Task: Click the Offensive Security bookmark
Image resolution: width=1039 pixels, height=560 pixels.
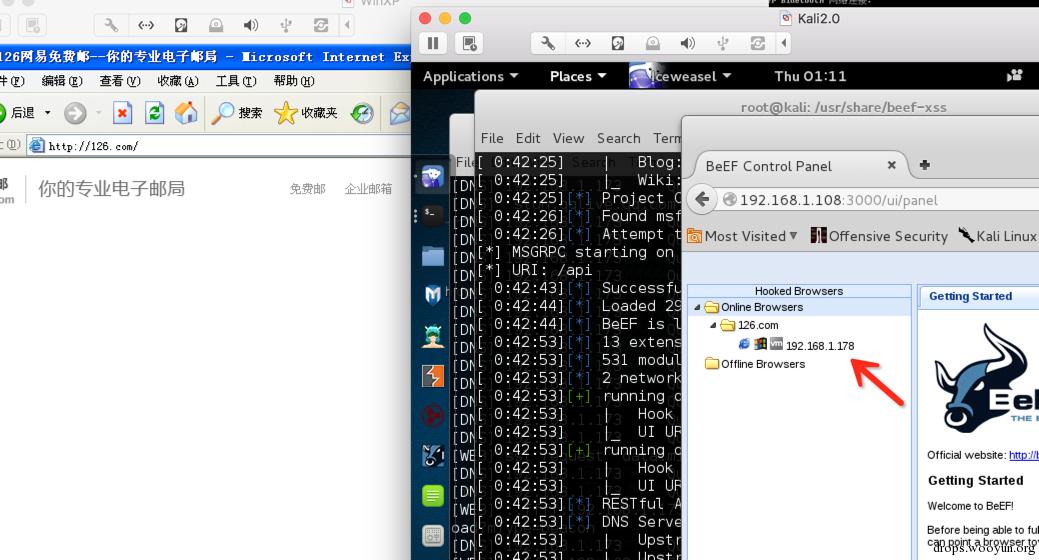Action: point(878,236)
